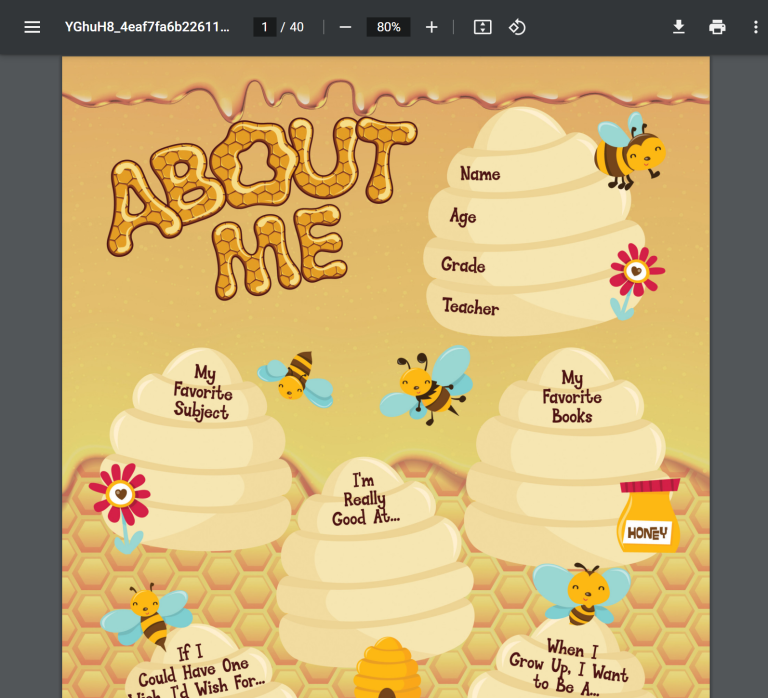
Task: Click the fit to page icon
Action: pos(482,27)
